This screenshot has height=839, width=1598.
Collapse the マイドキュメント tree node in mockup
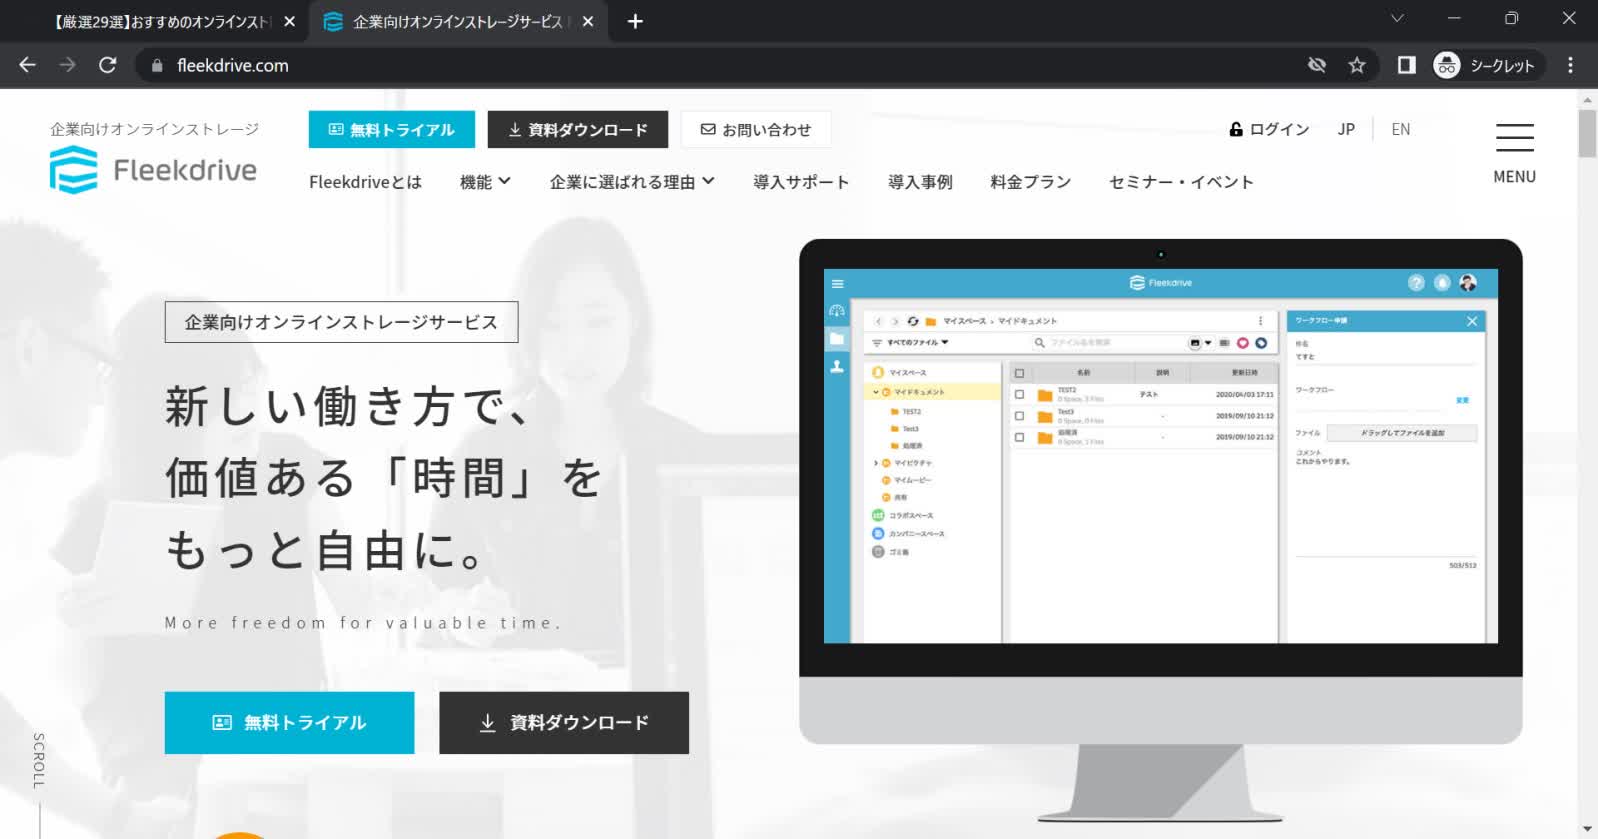pyautogui.click(x=875, y=393)
